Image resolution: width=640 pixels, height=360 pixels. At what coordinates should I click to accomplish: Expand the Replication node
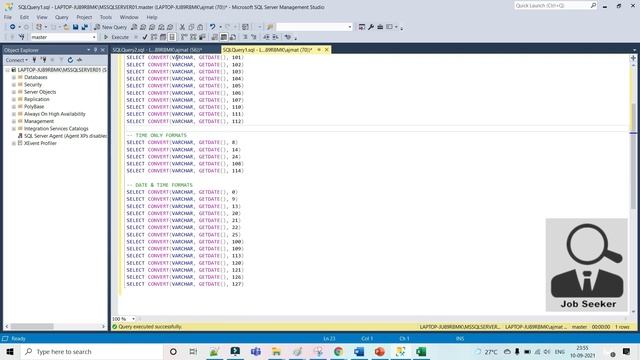14,99
